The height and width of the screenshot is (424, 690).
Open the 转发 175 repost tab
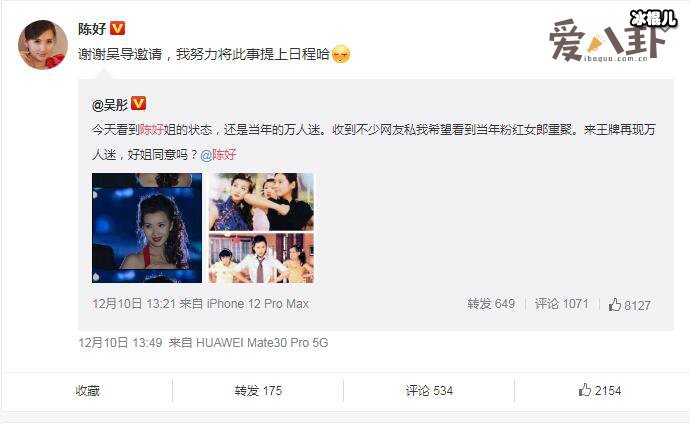(x=258, y=391)
